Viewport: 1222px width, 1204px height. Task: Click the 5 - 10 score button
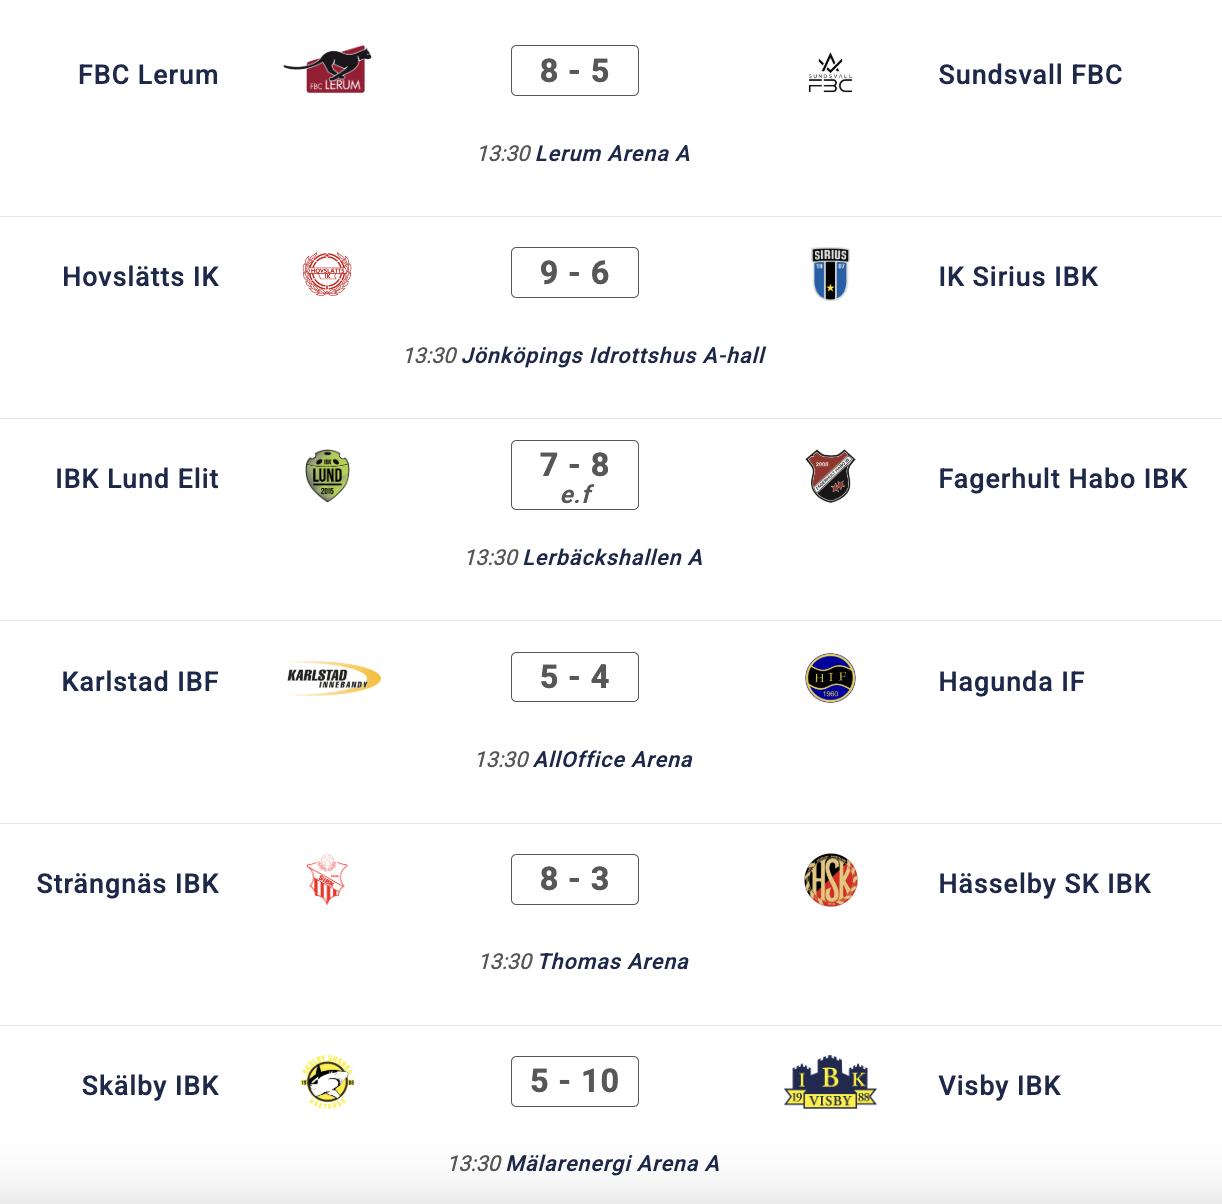[575, 1081]
